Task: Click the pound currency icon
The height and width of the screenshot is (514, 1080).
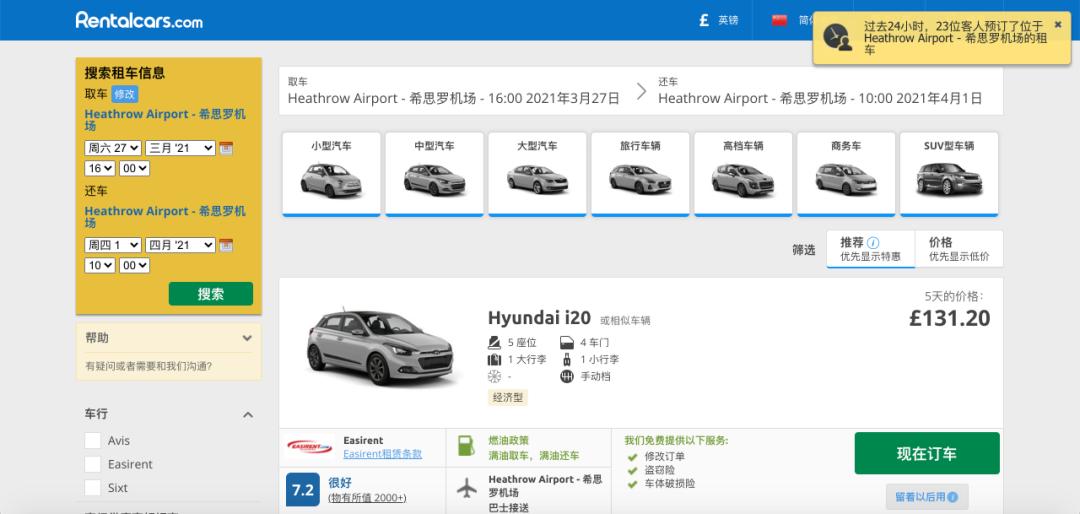Action: pos(703,20)
